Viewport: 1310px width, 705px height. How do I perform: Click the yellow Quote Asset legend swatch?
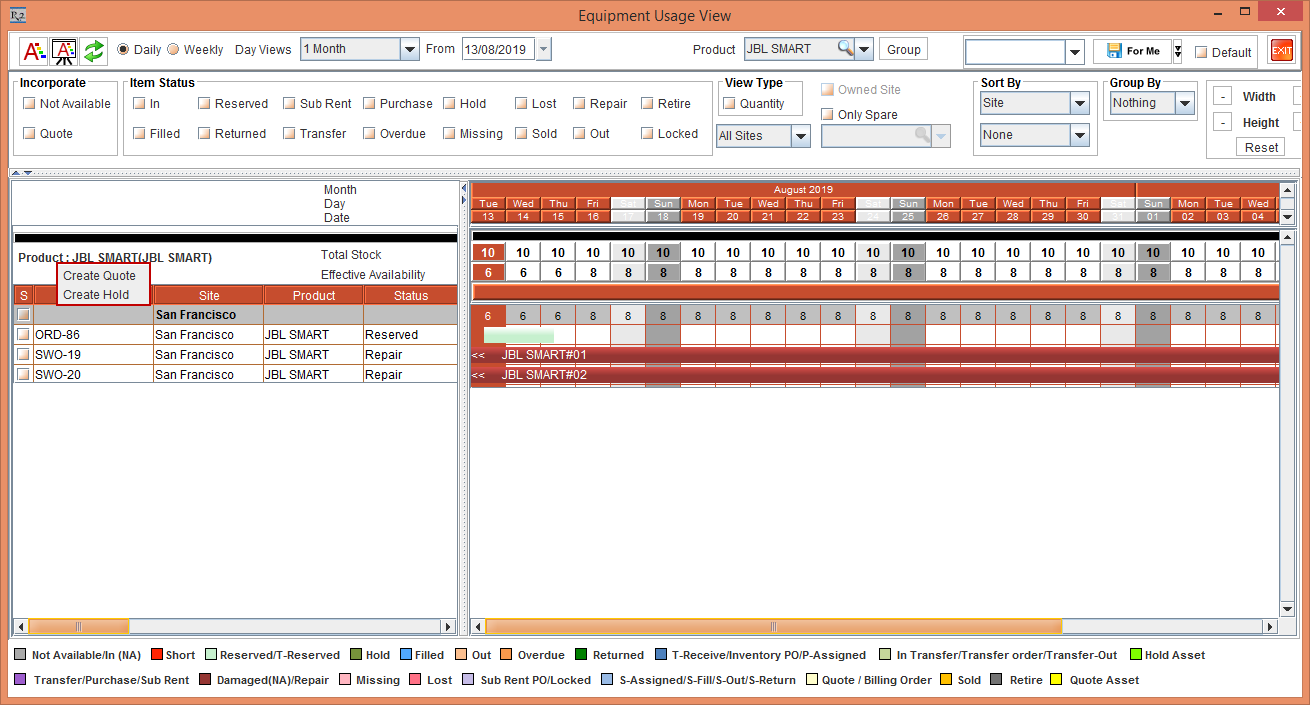click(x=1055, y=680)
